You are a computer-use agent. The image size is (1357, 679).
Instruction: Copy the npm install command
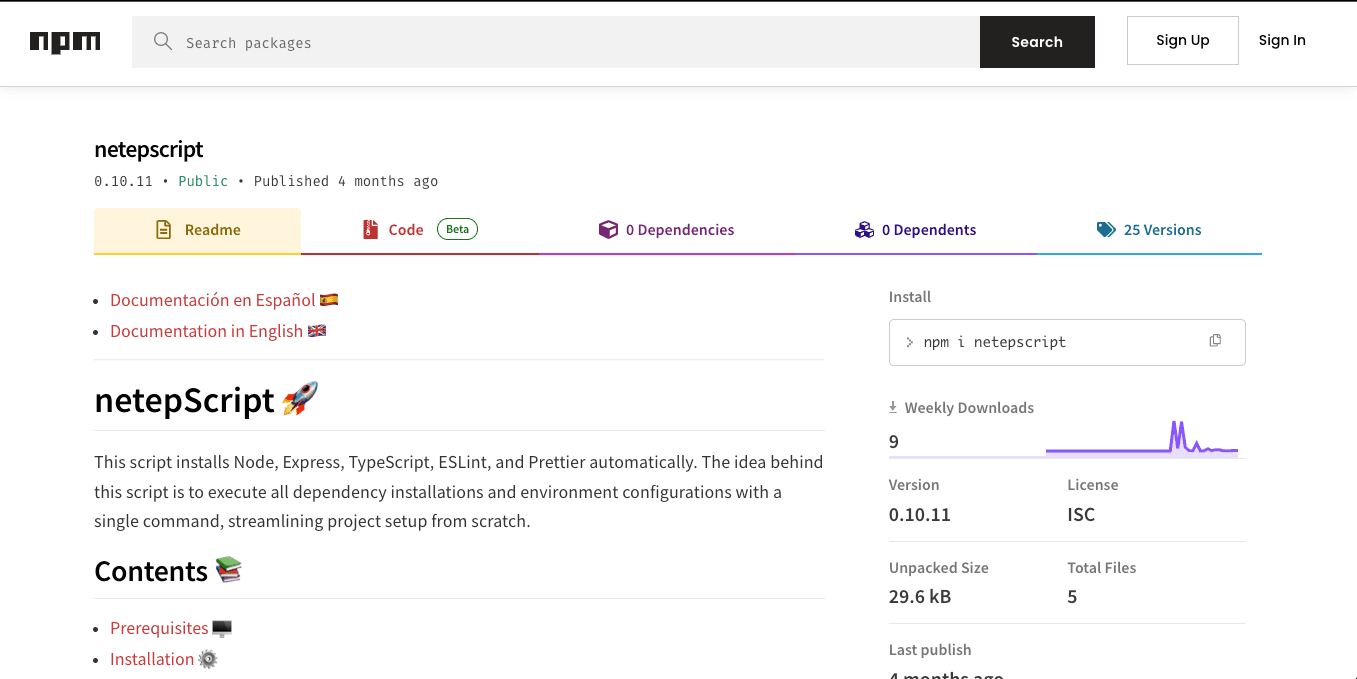pyautogui.click(x=1215, y=341)
